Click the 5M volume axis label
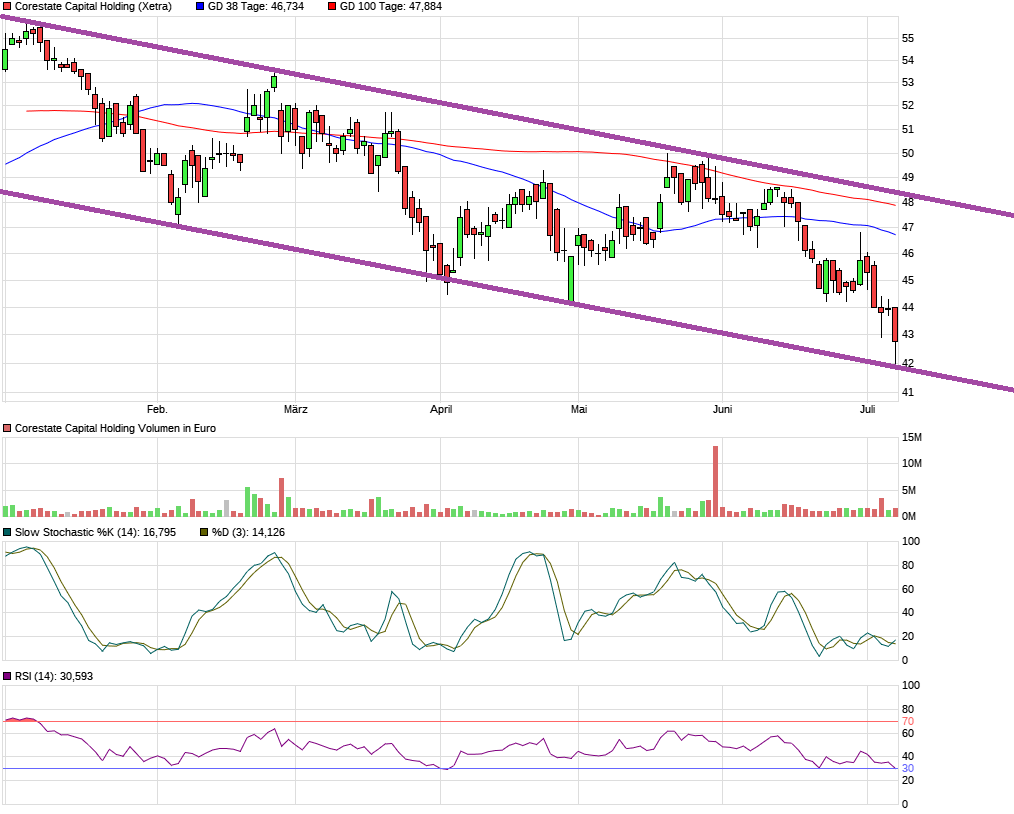 click(x=909, y=490)
